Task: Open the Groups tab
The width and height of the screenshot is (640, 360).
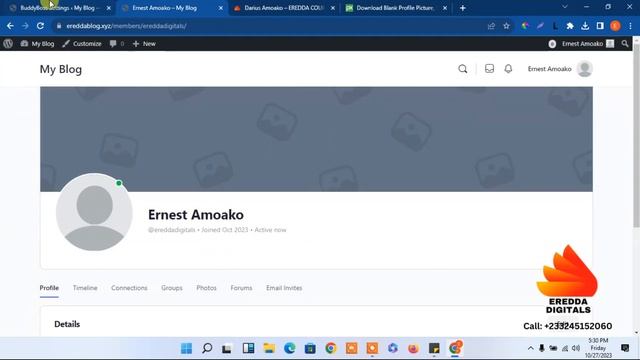Action: point(172,288)
